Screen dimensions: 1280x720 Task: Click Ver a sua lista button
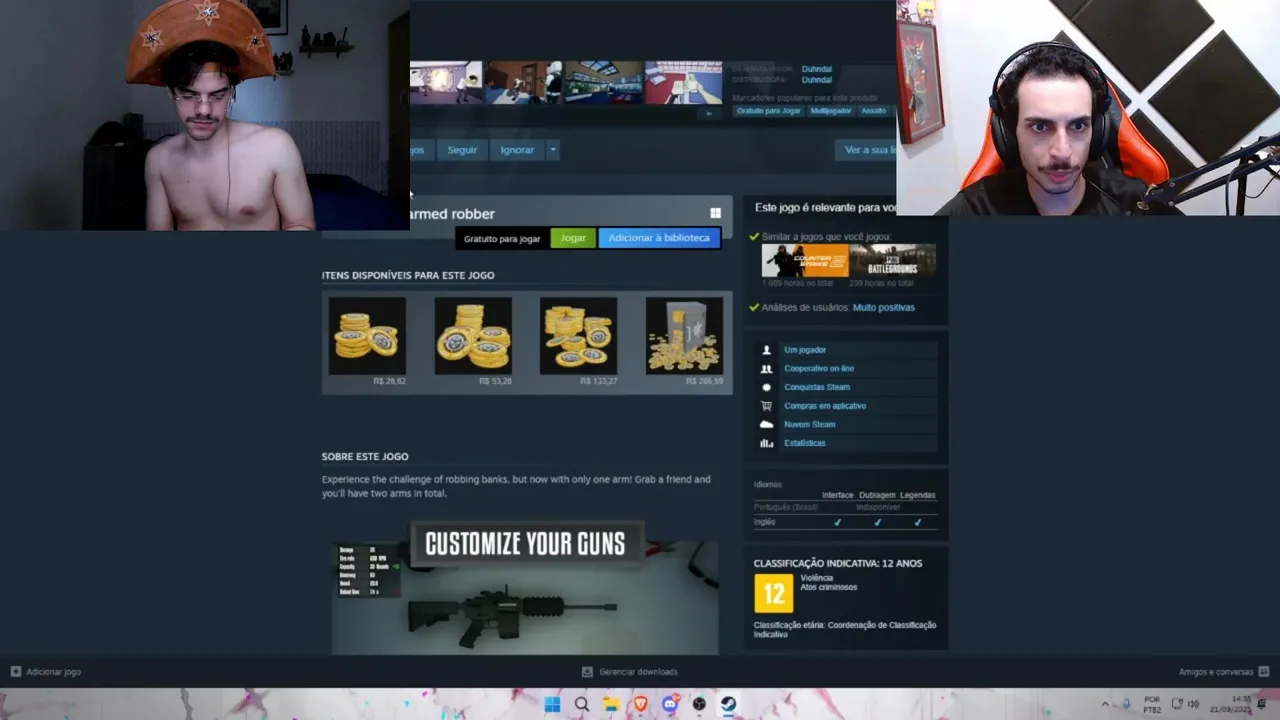pos(866,150)
